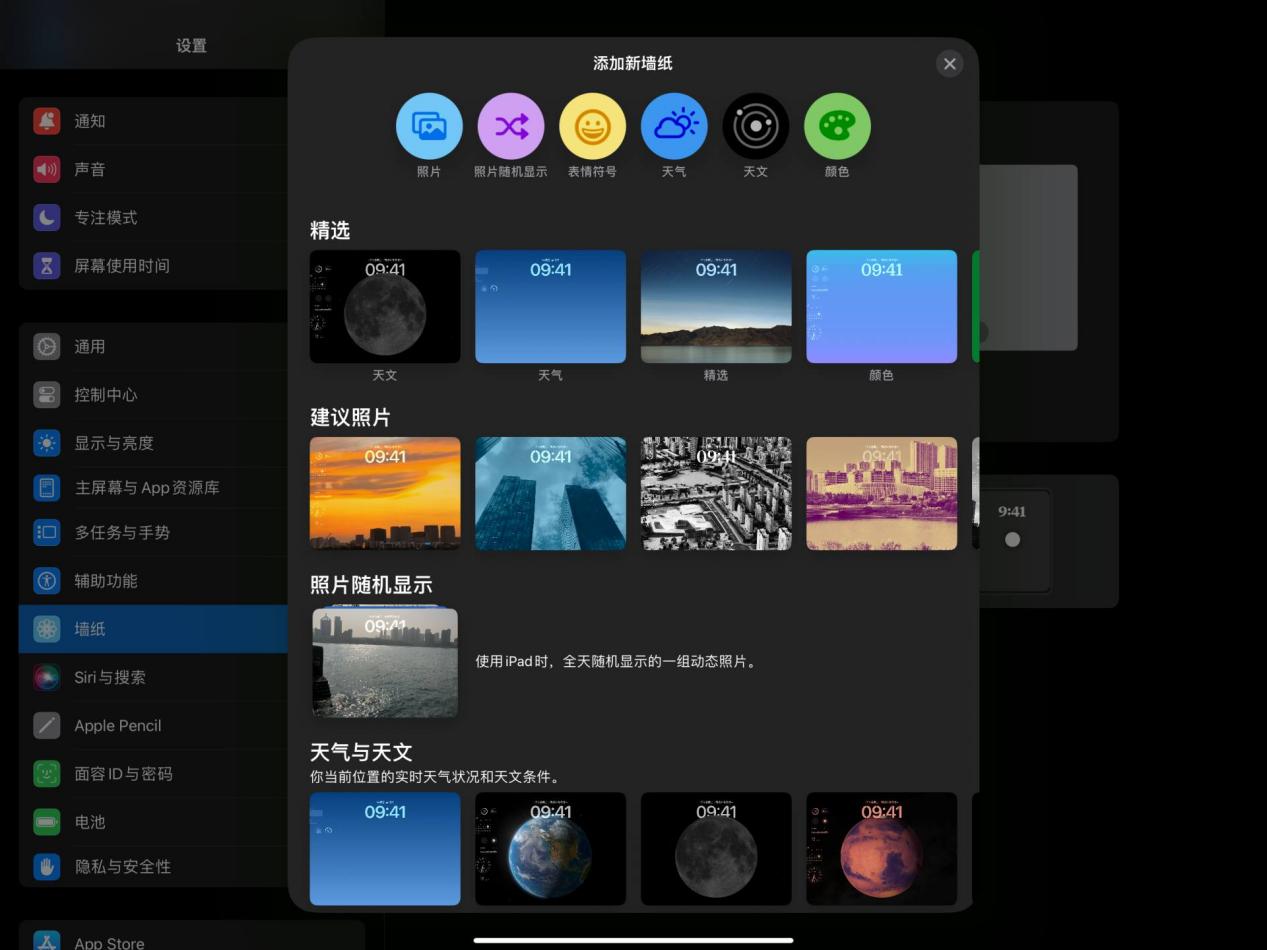Image resolution: width=1267 pixels, height=950 pixels.
Task: Select the 颜色 color wallpaper icon
Action: coord(837,125)
